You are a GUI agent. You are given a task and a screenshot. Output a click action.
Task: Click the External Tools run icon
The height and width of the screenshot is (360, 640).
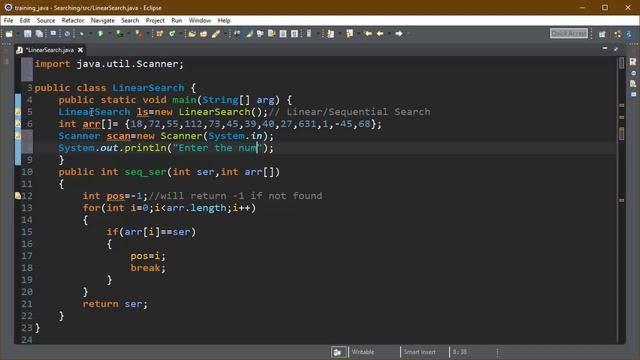tap(139, 34)
